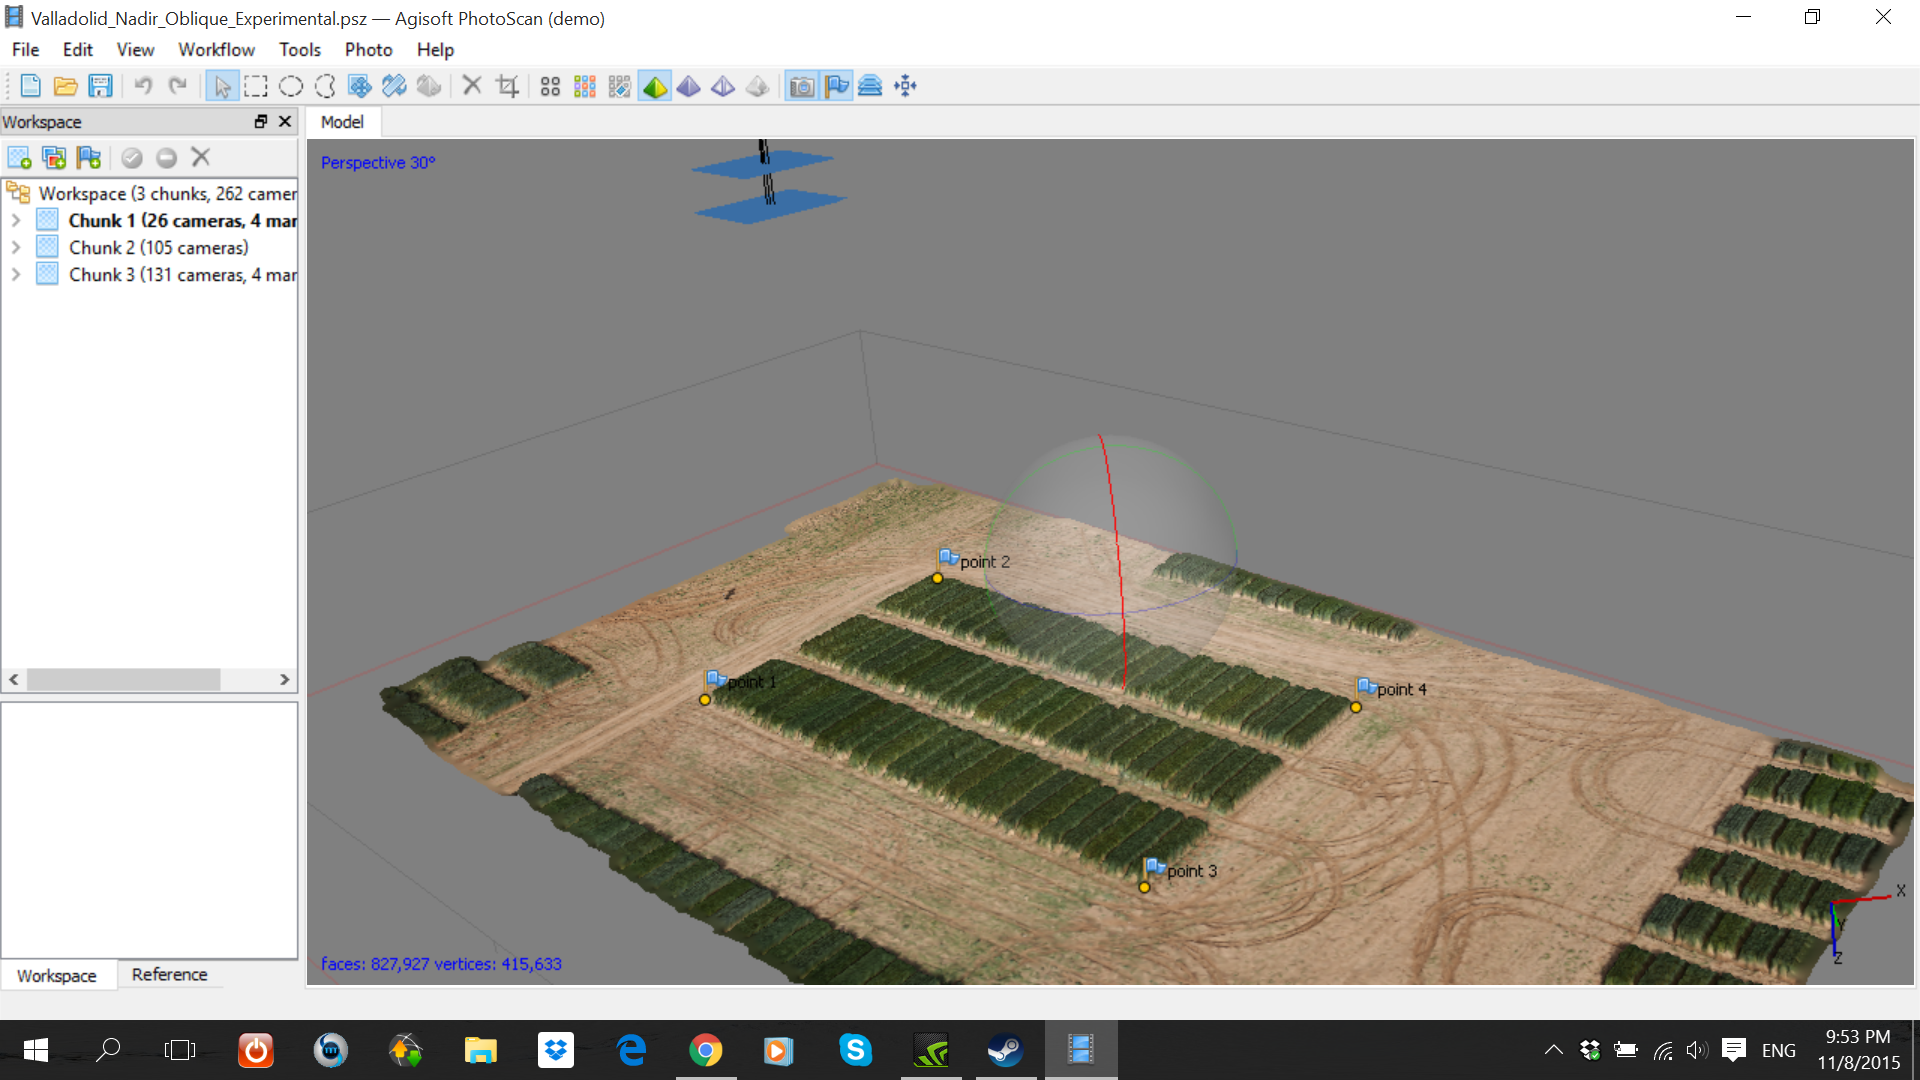Click the Add Chunk icon
The height and width of the screenshot is (1080, 1920).
19,157
